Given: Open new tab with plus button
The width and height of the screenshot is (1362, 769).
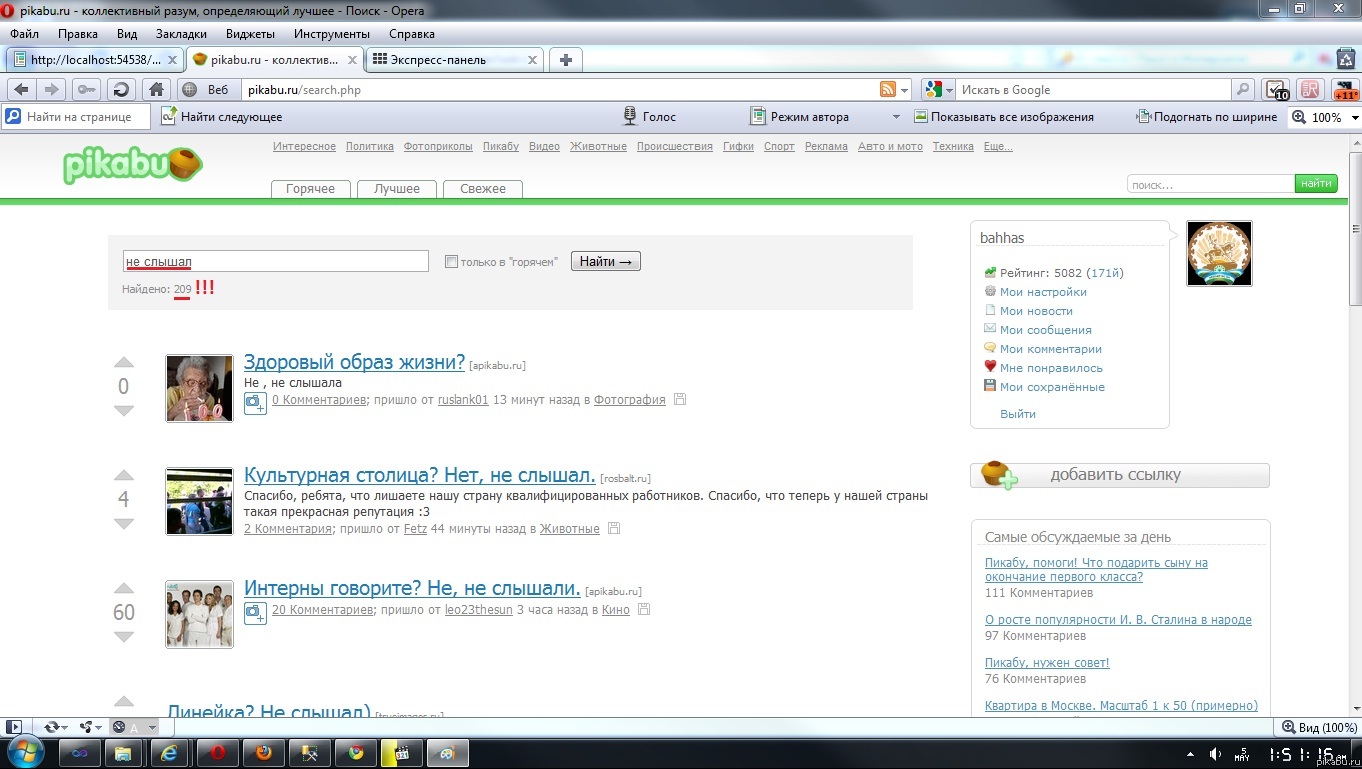Looking at the screenshot, I should [565, 60].
